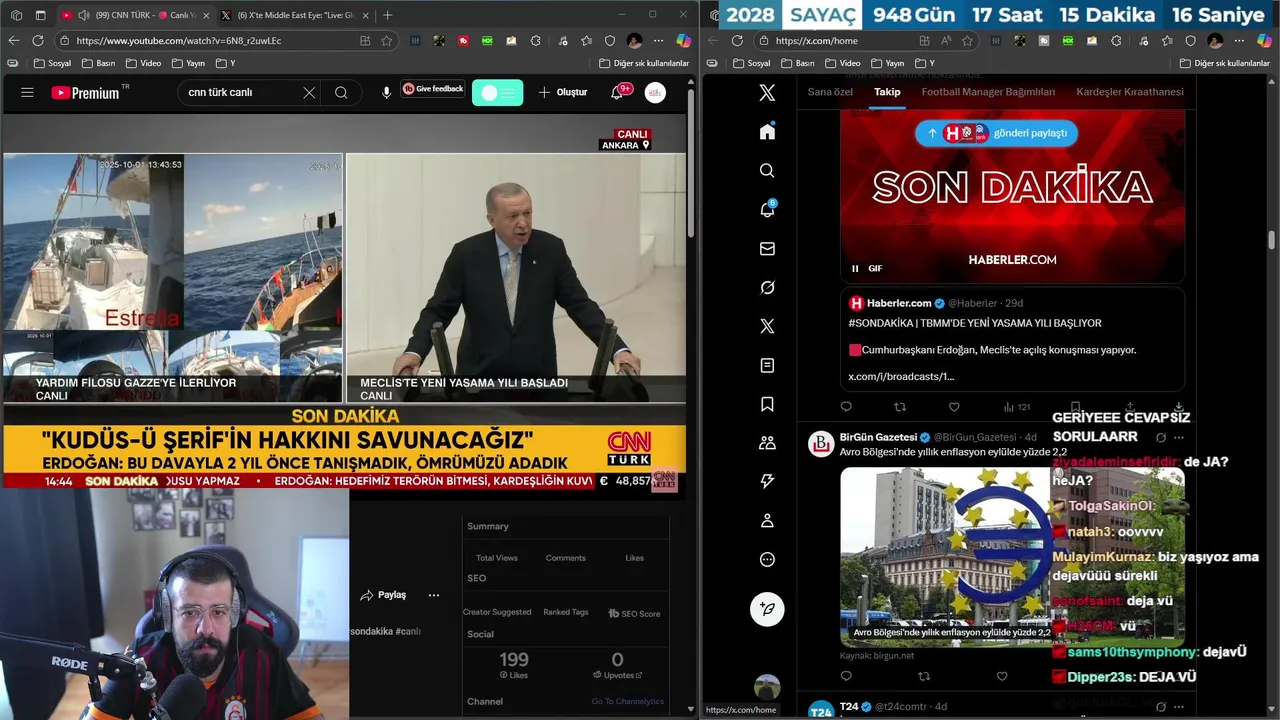Image resolution: width=1280 pixels, height=720 pixels.
Task: Like the Haberler.com post
Action: click(954, 407)
